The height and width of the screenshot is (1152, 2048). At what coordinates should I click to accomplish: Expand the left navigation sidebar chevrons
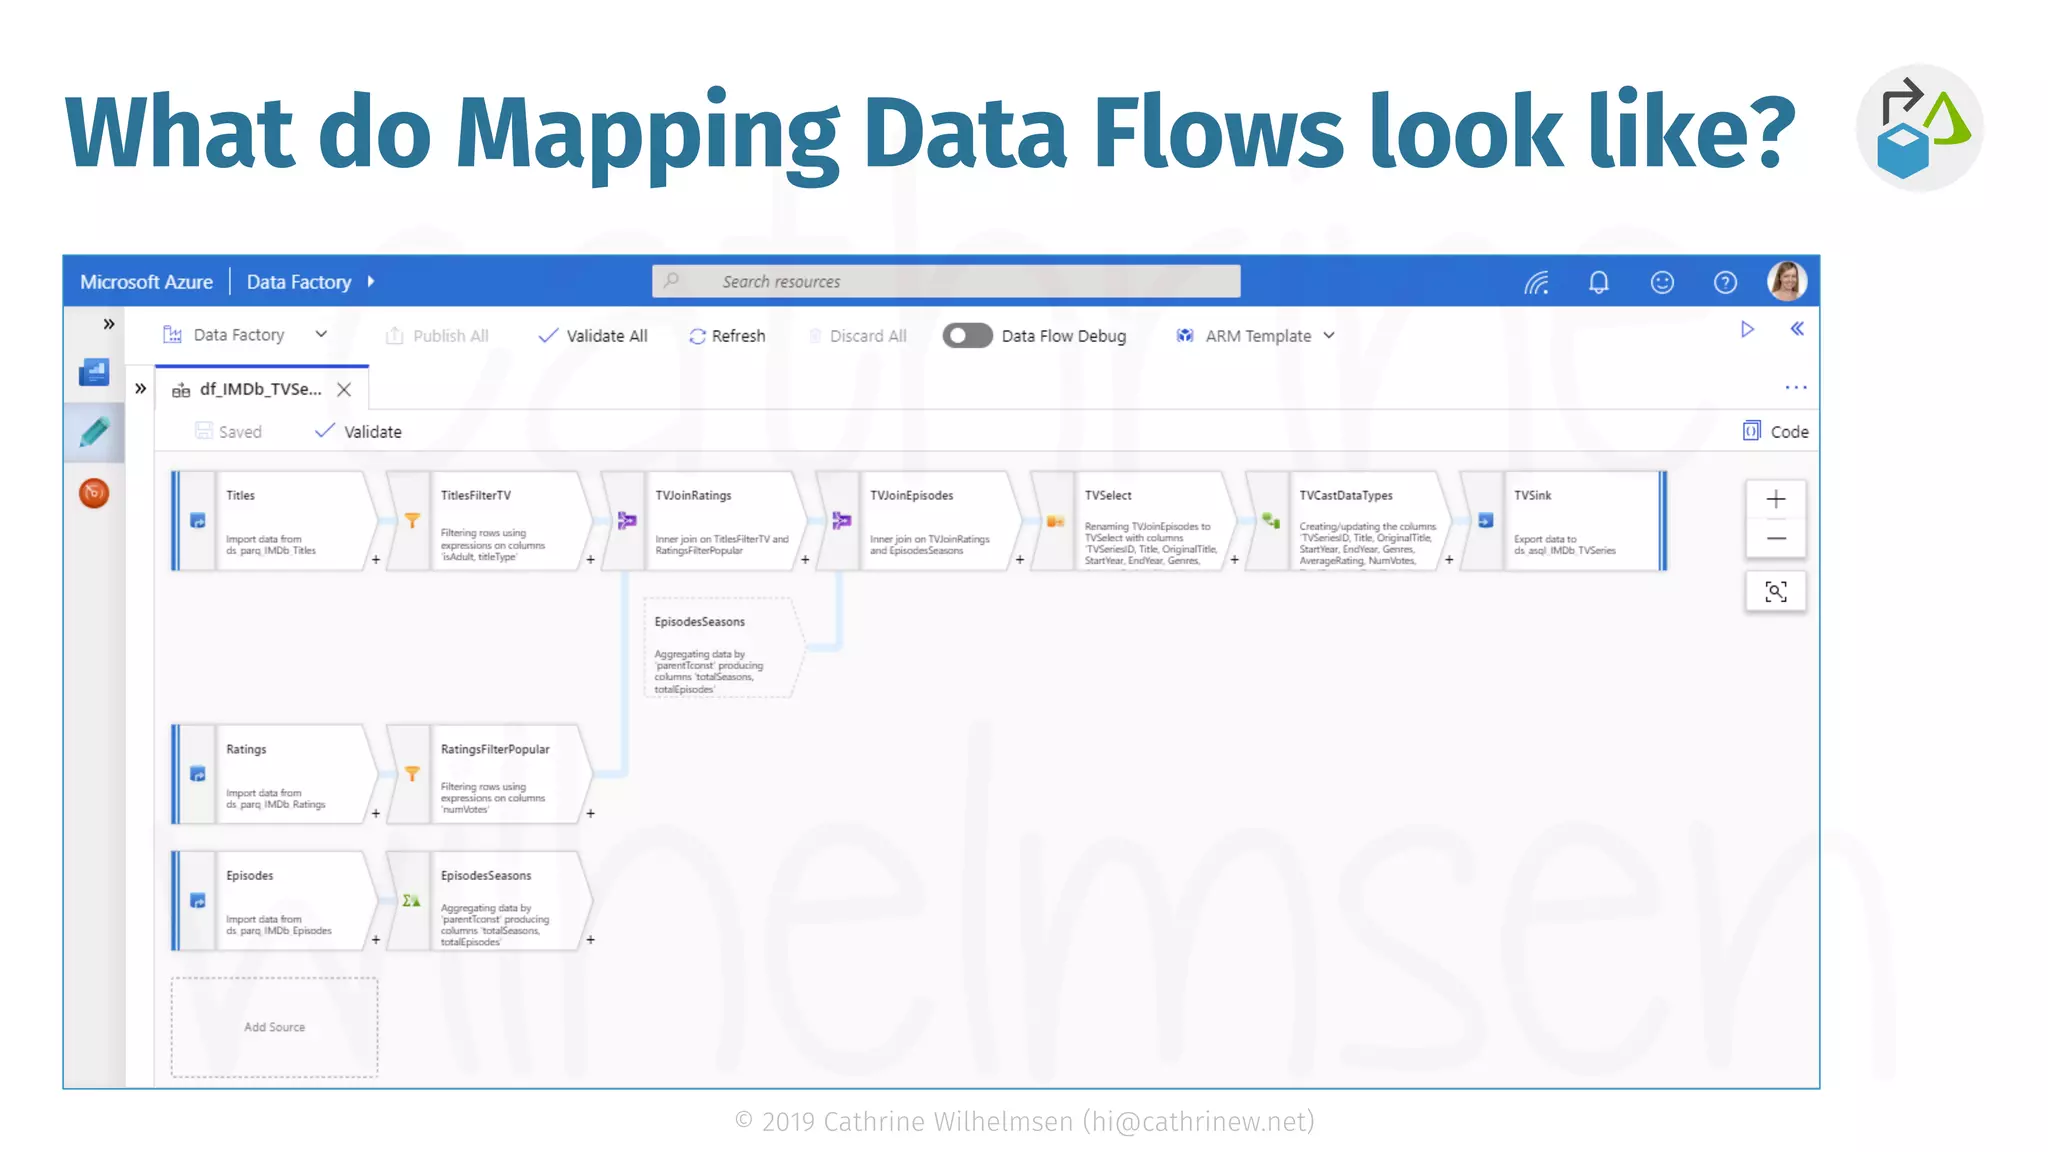click(109, 324)
